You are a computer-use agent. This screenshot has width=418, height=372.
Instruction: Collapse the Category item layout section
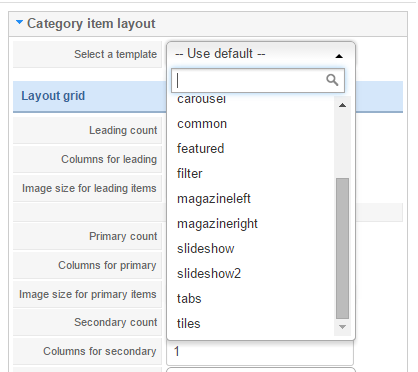(19, 23)
